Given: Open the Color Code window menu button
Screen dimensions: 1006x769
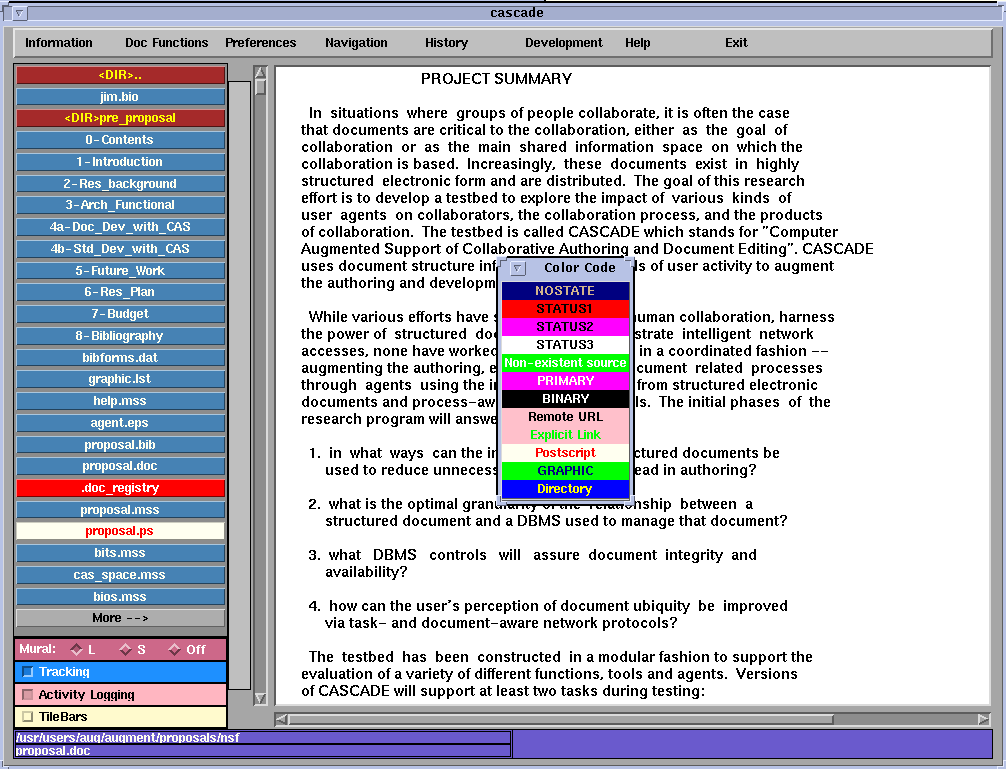Looking at the screenshot, I should (518, 268).
